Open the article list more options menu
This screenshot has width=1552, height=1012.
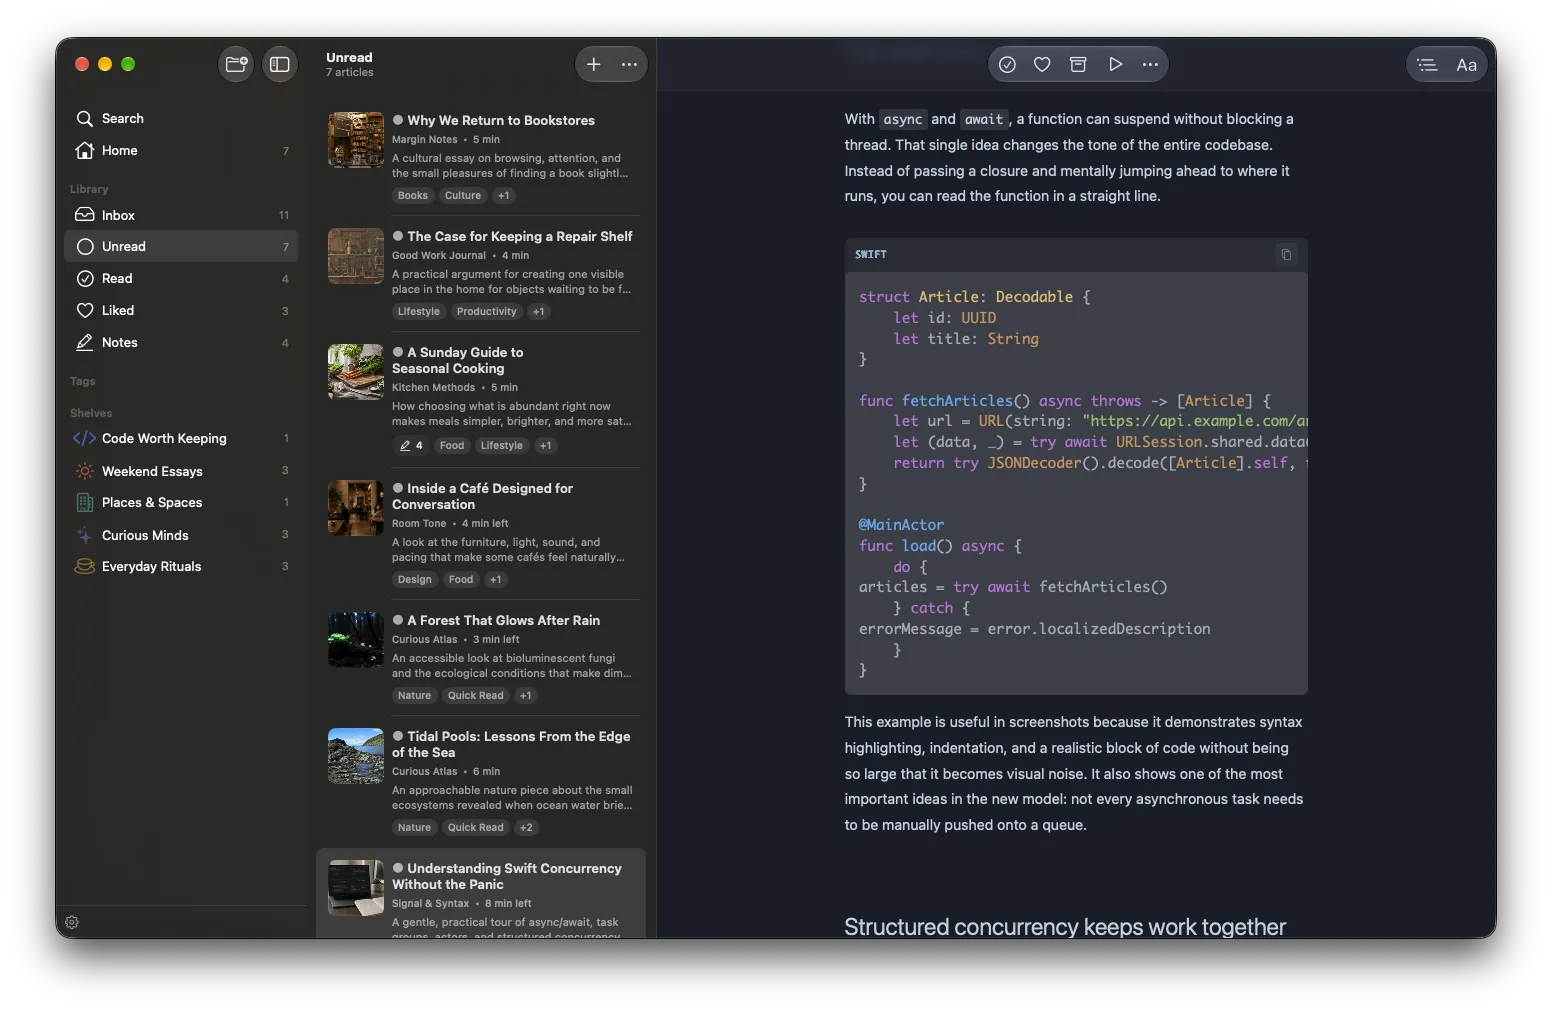point(629,64)
